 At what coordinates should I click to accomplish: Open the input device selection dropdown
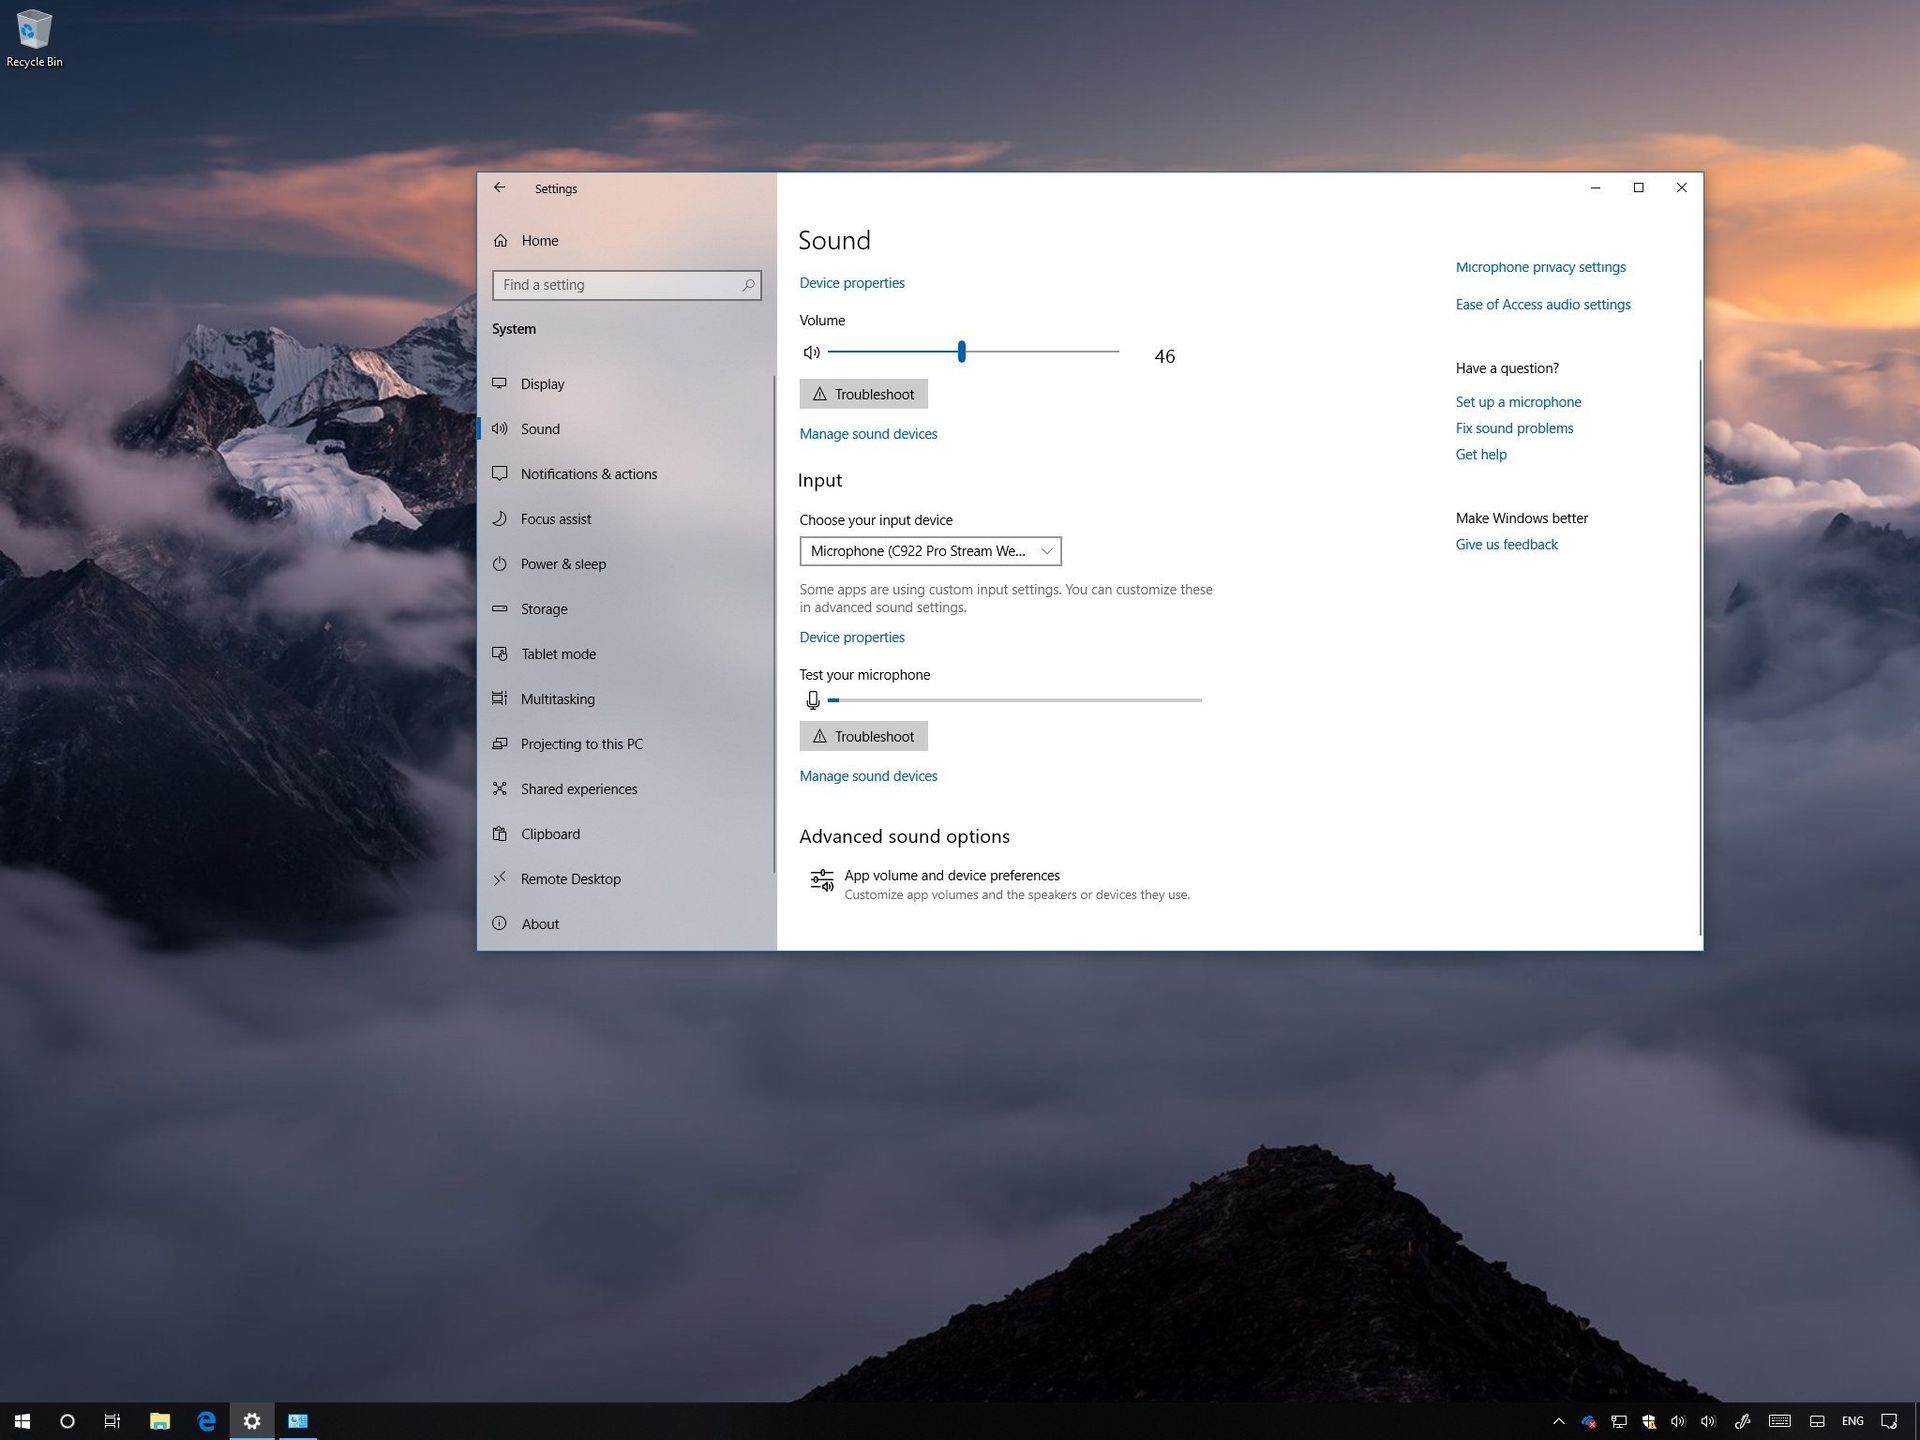(930, 550)
